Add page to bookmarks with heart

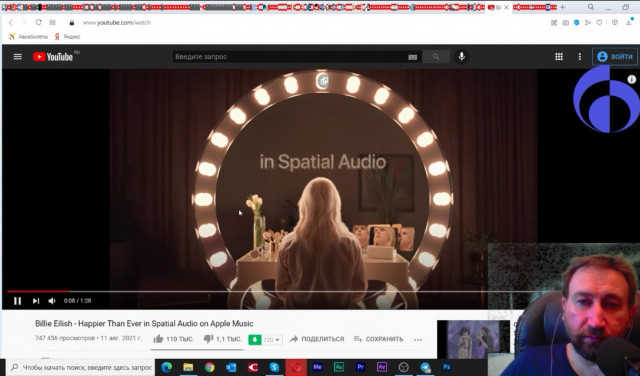tap(599, 23)
